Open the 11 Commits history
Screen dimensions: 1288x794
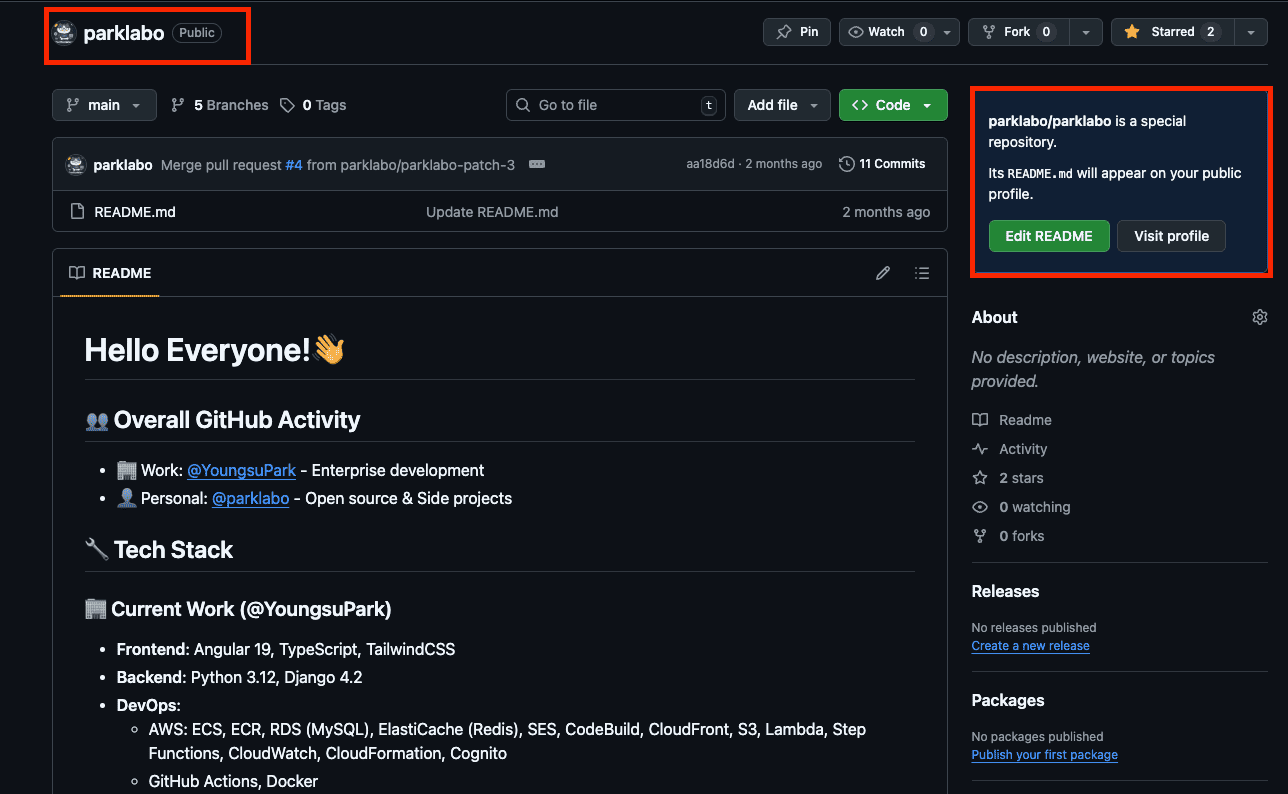coord(882,164)
